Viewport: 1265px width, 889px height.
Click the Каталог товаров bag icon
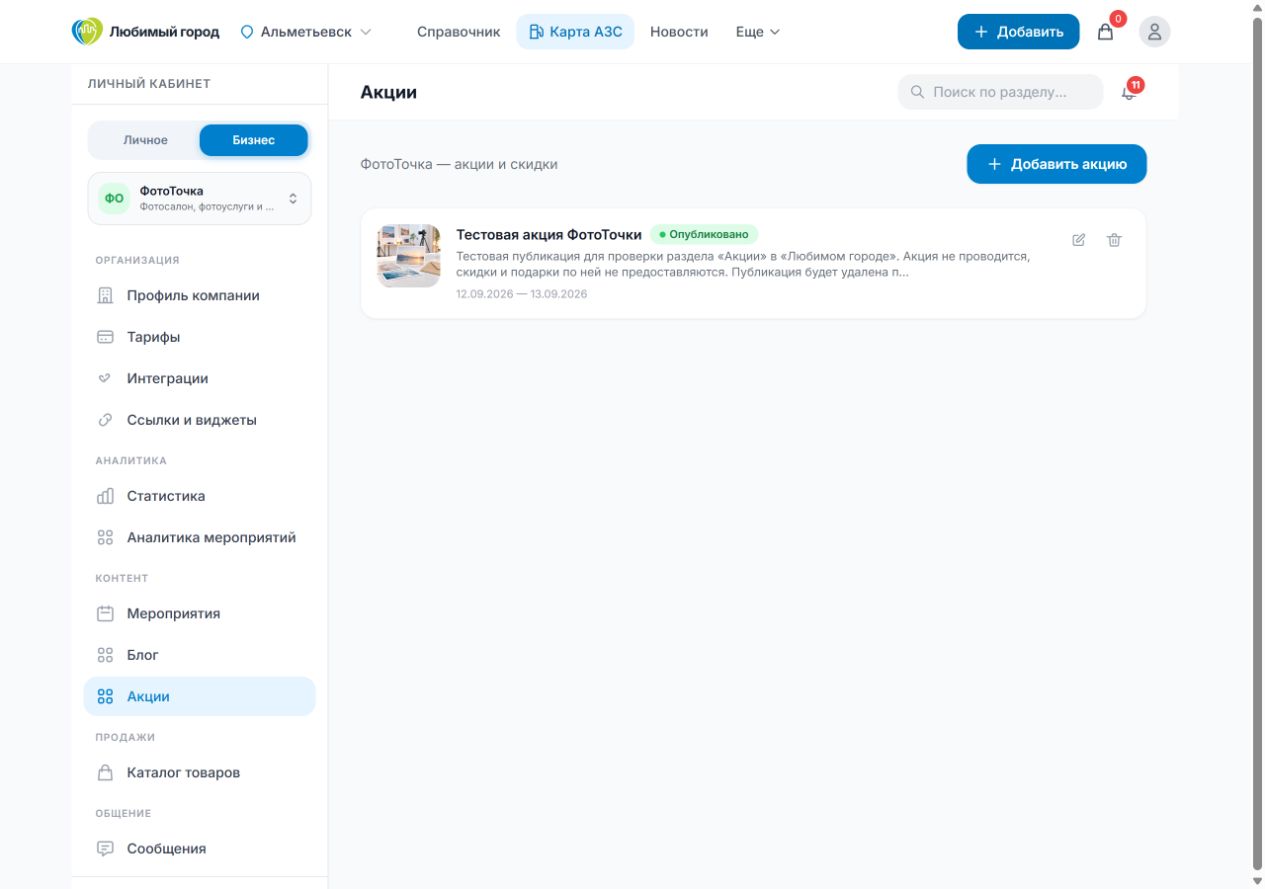pyautogui.click(x=105, y=773)
